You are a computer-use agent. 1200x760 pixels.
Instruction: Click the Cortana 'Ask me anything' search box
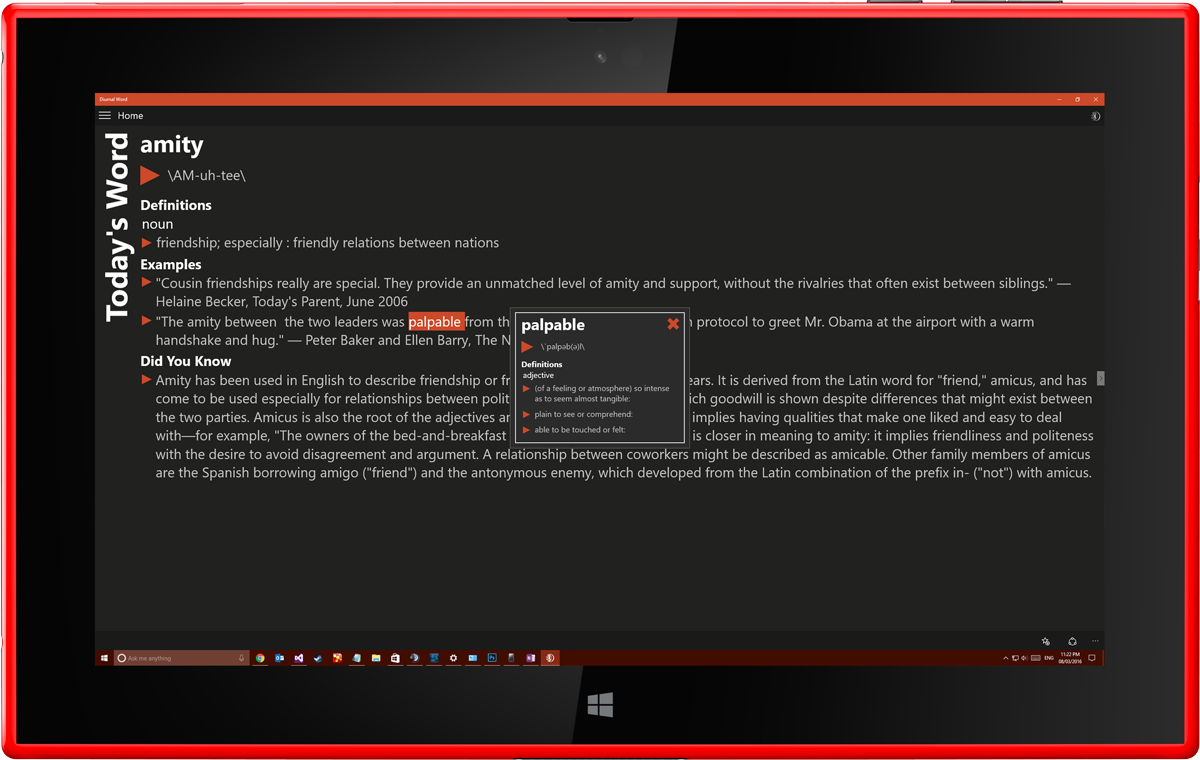(x=175, y=658)
